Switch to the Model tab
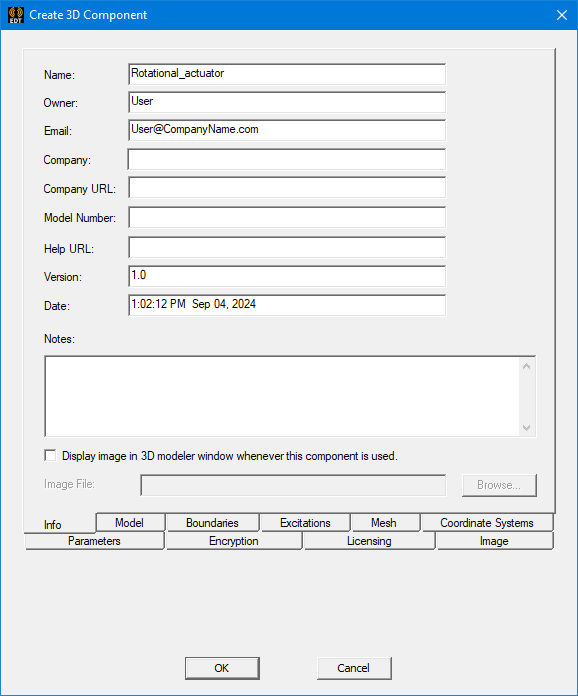The height and width of the screenshot is (696, 578). (x=130, y=522)
